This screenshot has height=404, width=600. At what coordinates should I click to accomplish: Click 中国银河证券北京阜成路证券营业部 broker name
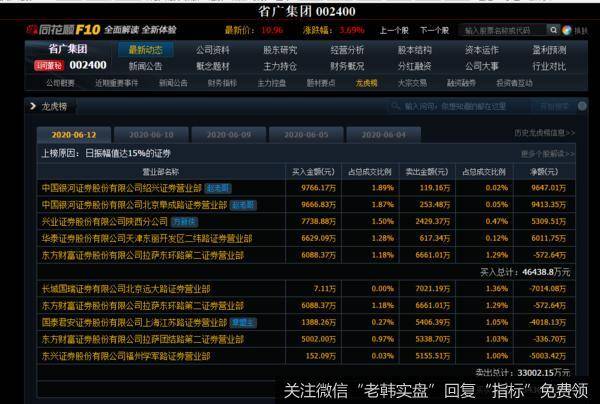[134, 205]
